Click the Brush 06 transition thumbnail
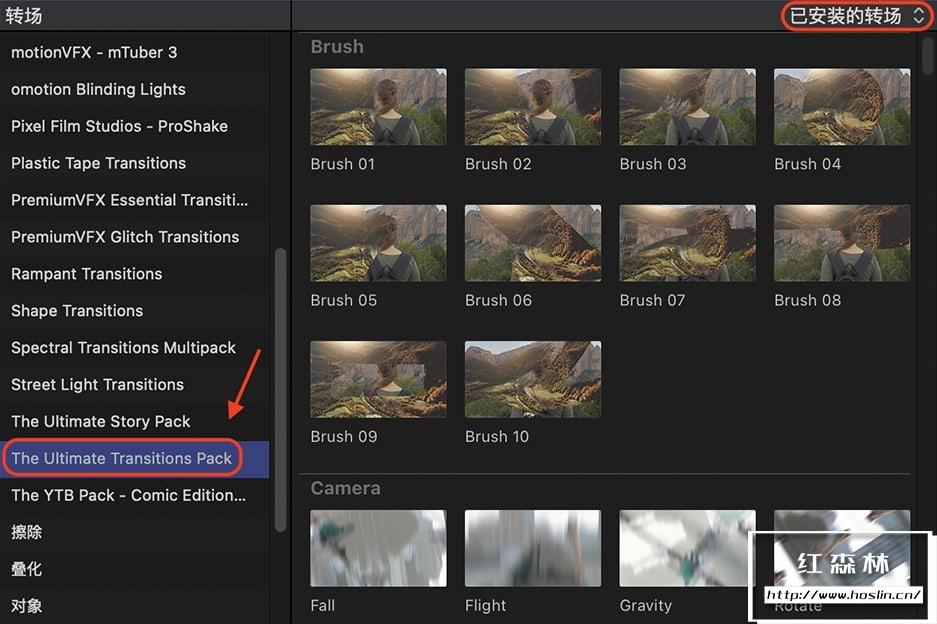The width and height of the screenshot is (937, 624). pos(533,243)
